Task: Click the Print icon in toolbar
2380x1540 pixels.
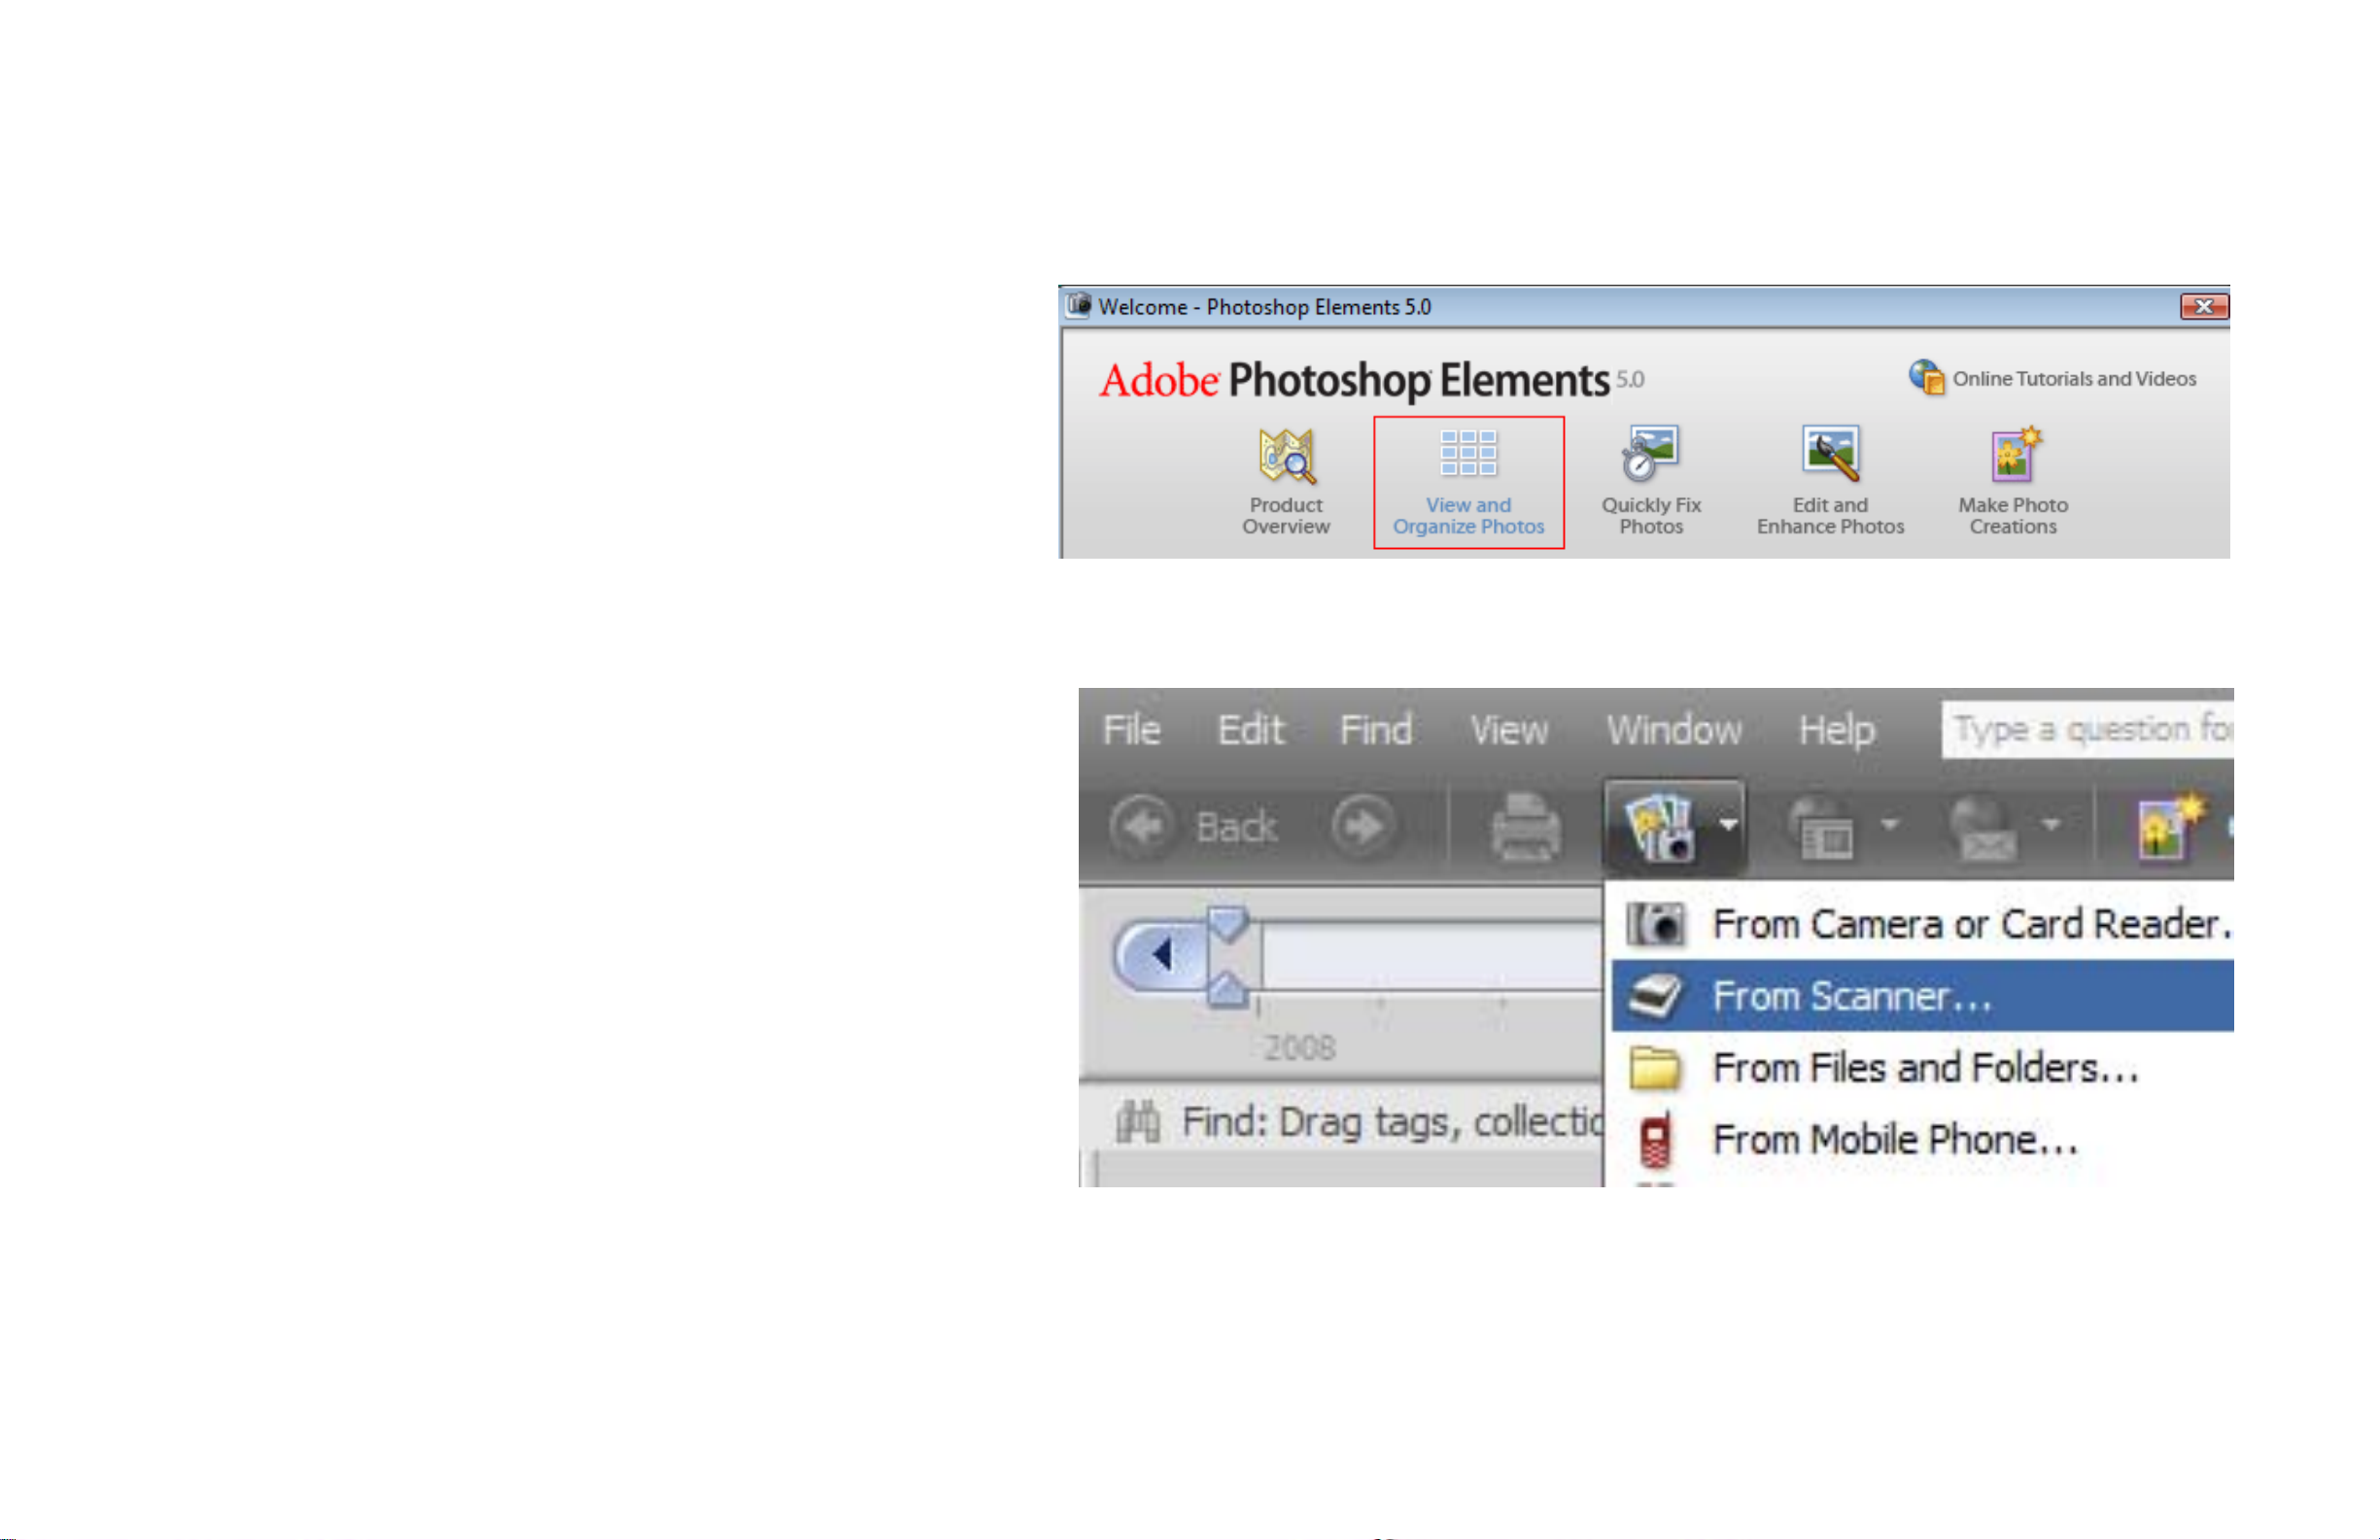Action: 1525,827
